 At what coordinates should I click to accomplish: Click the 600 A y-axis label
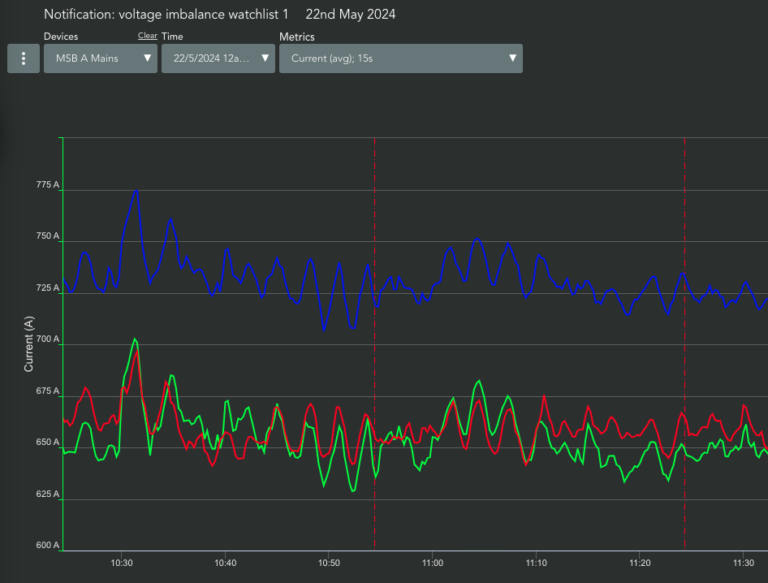tap(48, 545)
